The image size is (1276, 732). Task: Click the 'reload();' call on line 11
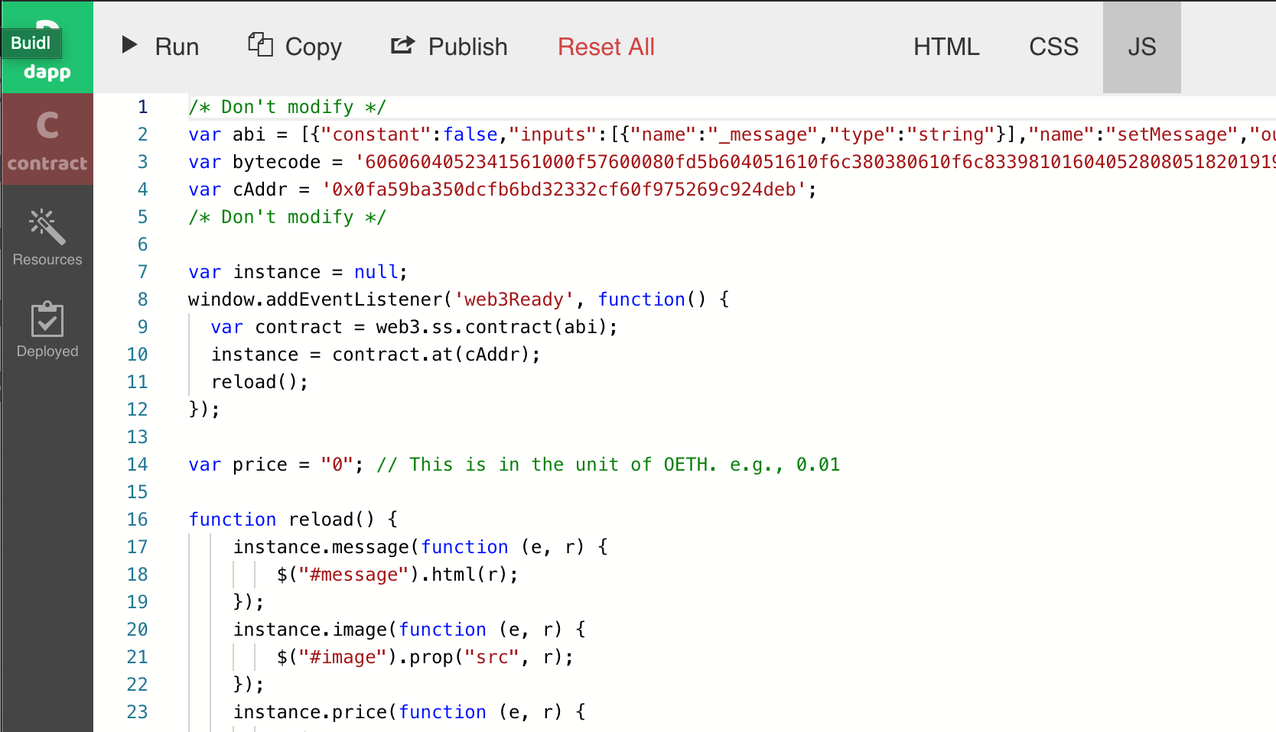click(x=260, y=382)
